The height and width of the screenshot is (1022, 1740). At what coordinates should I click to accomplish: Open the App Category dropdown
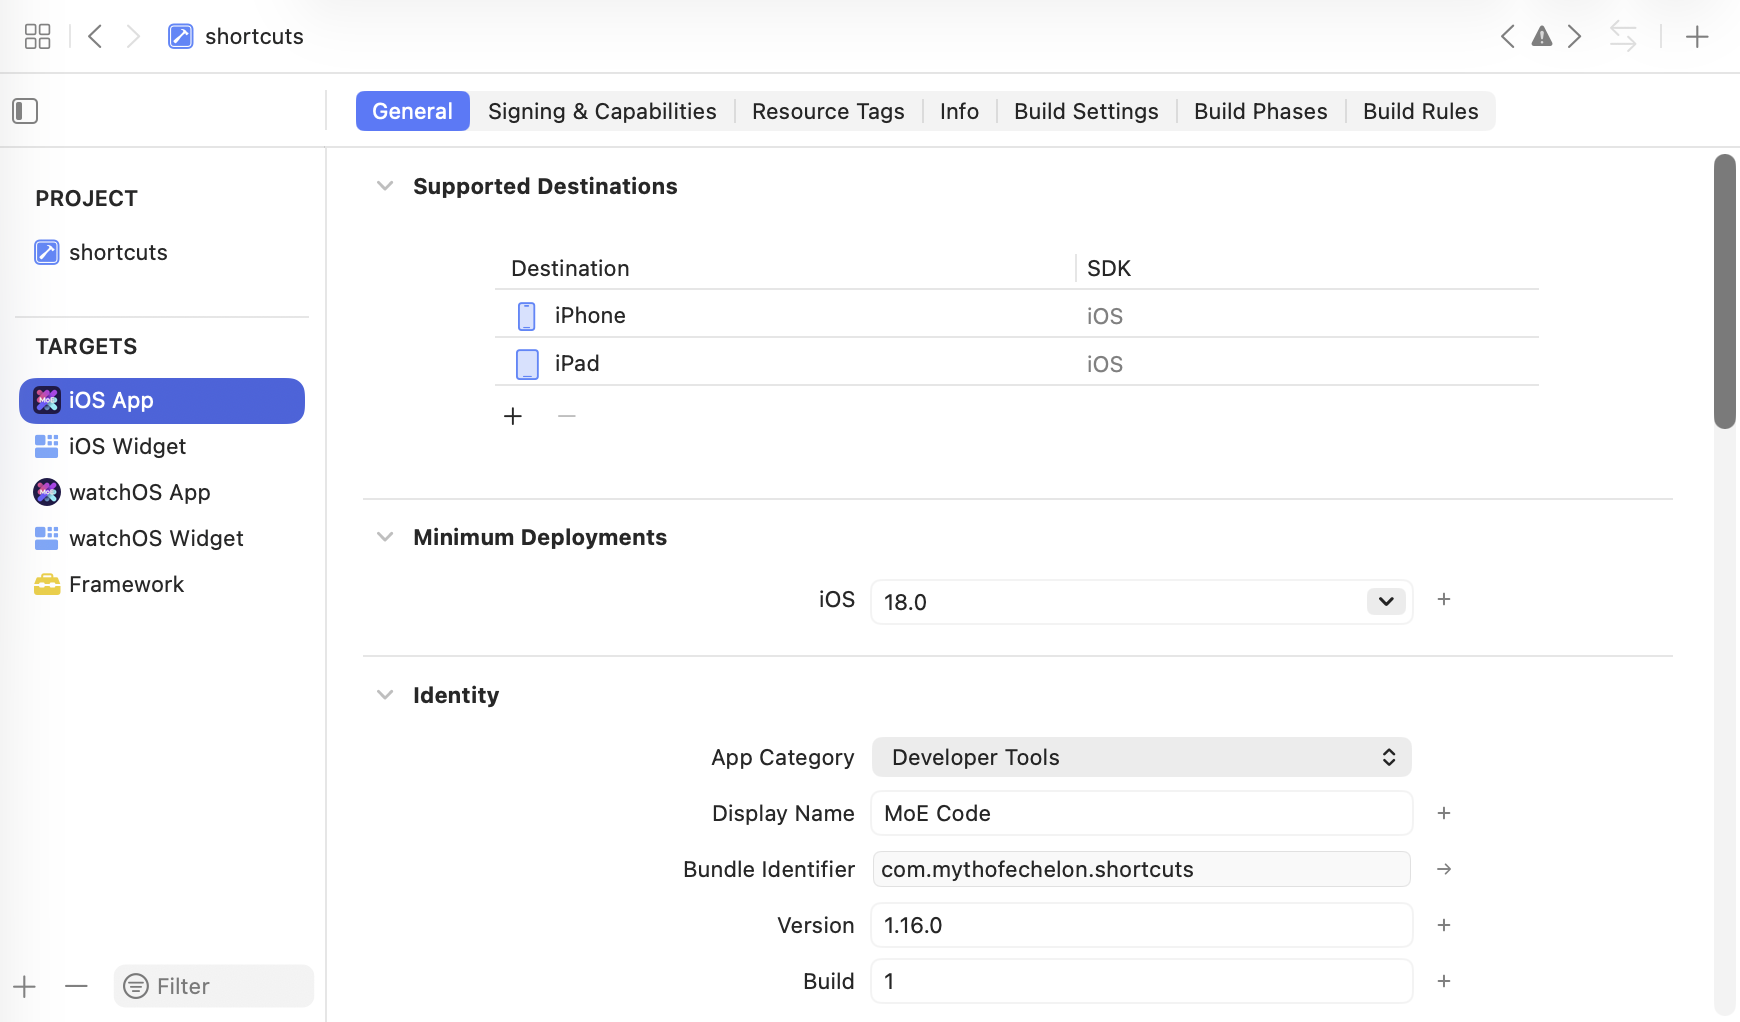point(1142,757)
